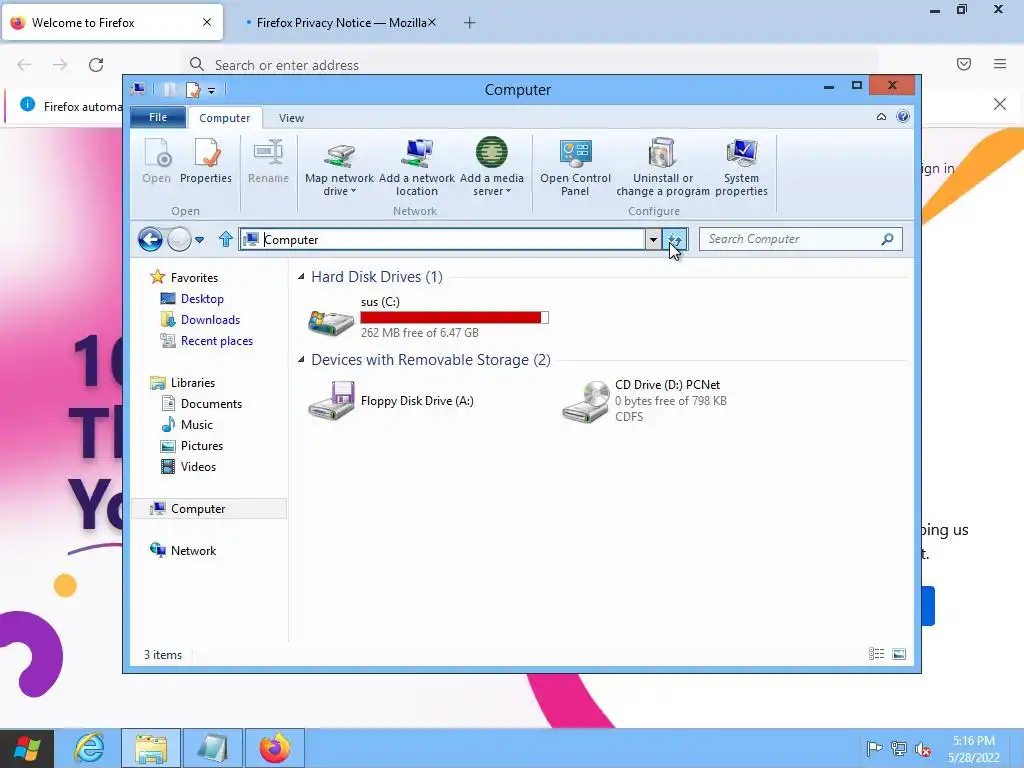
Task: Open Explorer Help question mark icon
Action: 903,116
